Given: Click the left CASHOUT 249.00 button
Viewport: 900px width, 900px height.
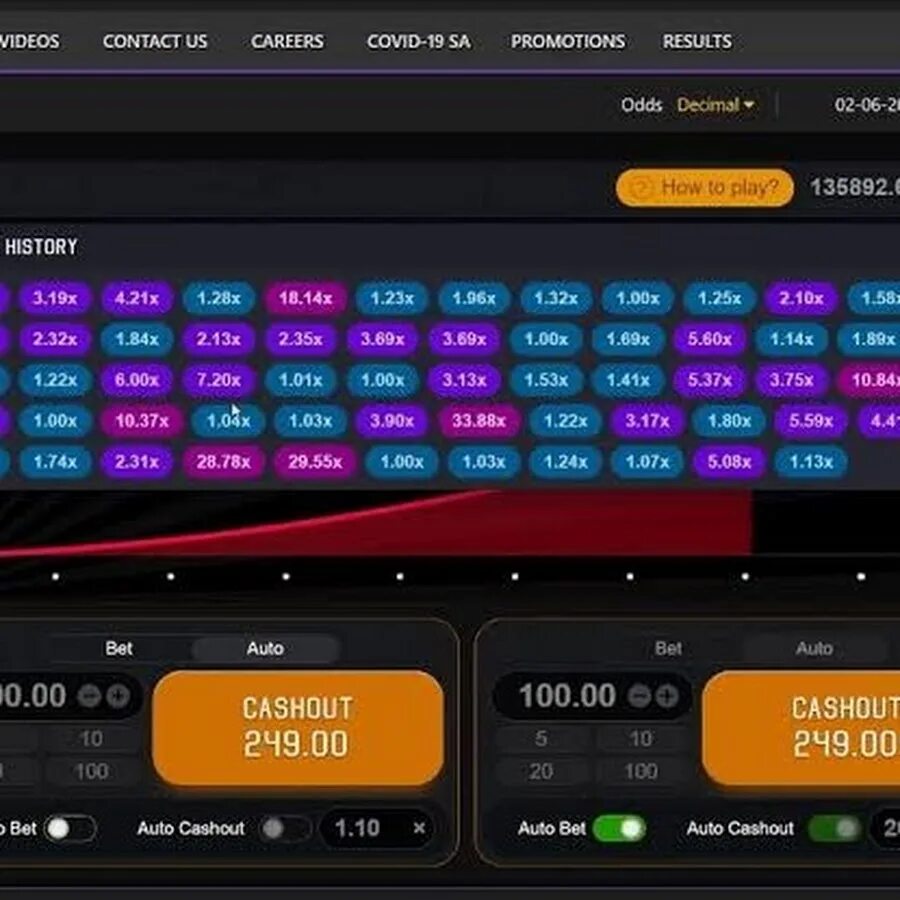Looking at the screenshot, I should [298, 727].
